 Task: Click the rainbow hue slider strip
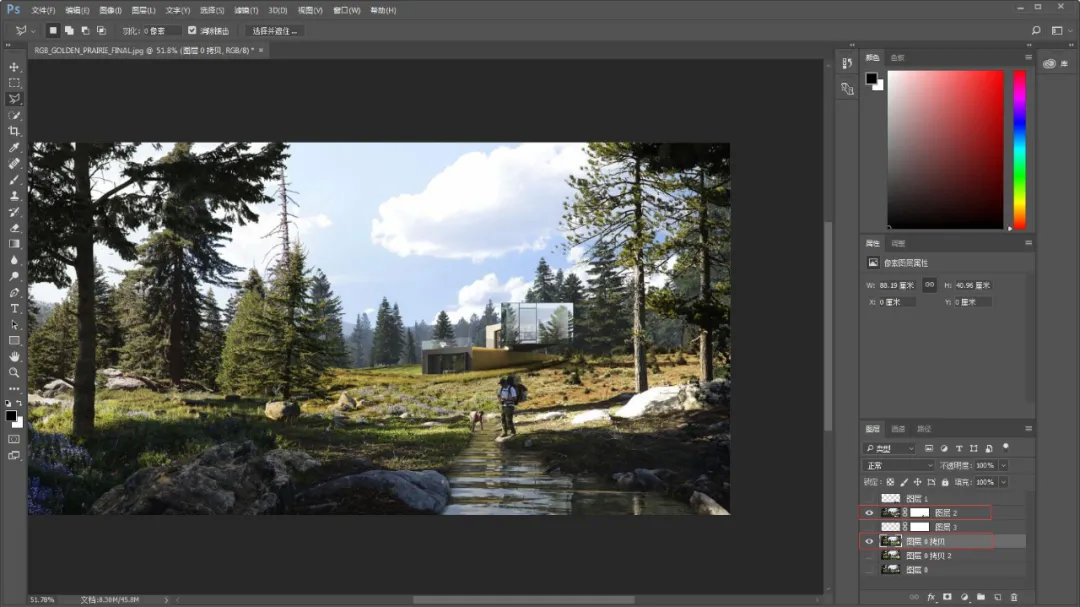1019,150
